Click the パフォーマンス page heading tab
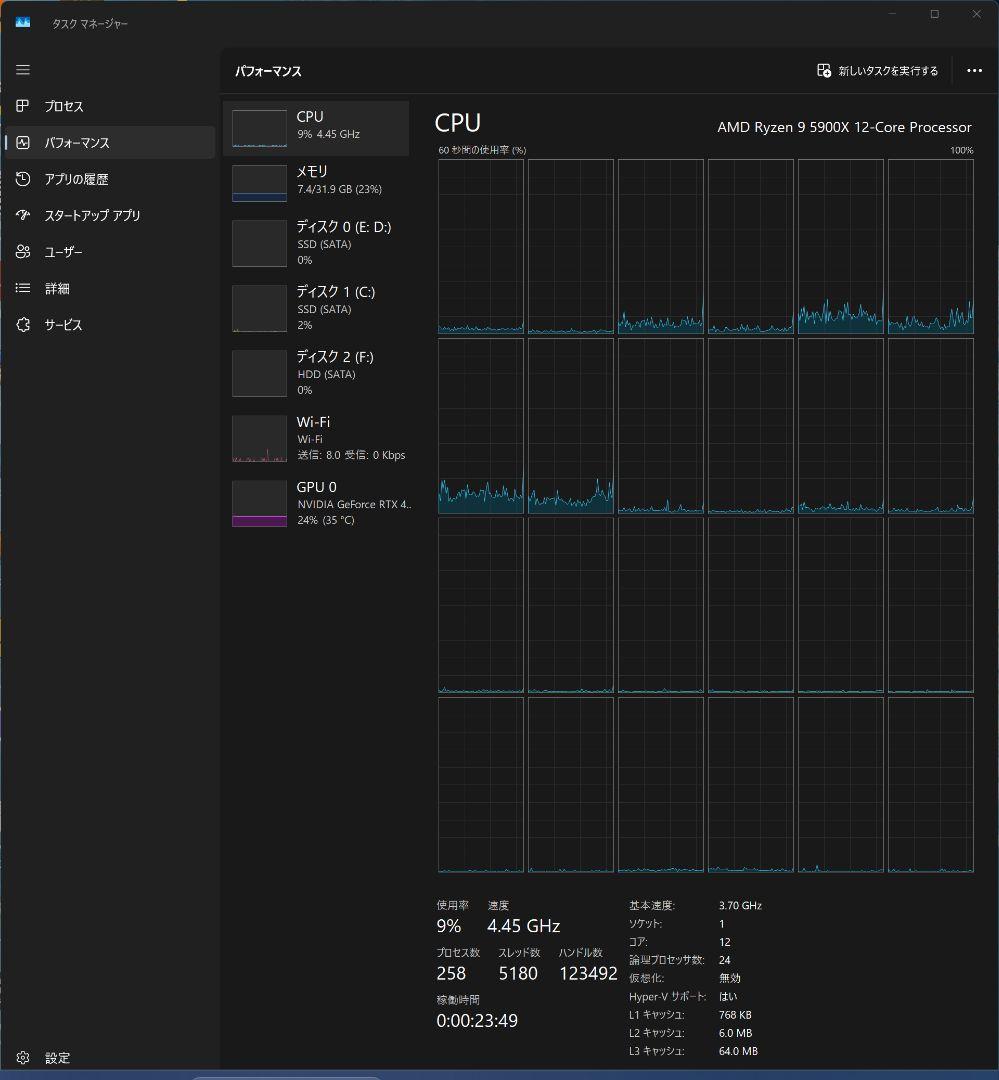This screenshot has width=999, height=1080. pos(269,71)
